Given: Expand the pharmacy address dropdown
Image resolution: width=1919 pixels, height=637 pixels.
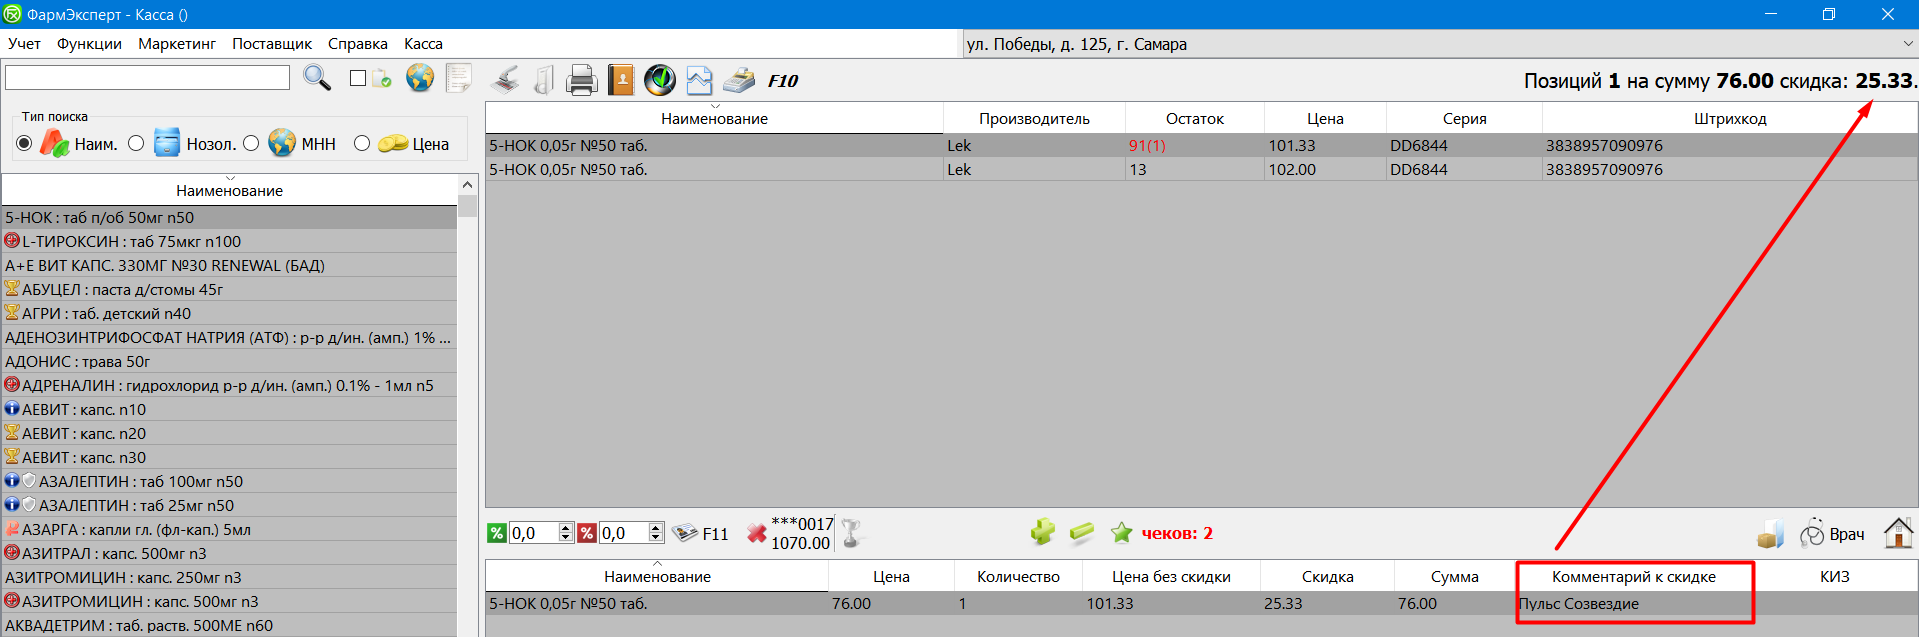Looking at the screenshot, I should tap(1908, 44).
